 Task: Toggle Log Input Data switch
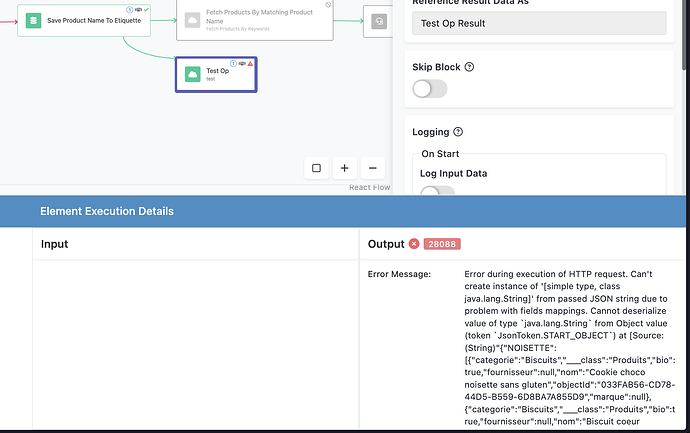coord(436,192)
